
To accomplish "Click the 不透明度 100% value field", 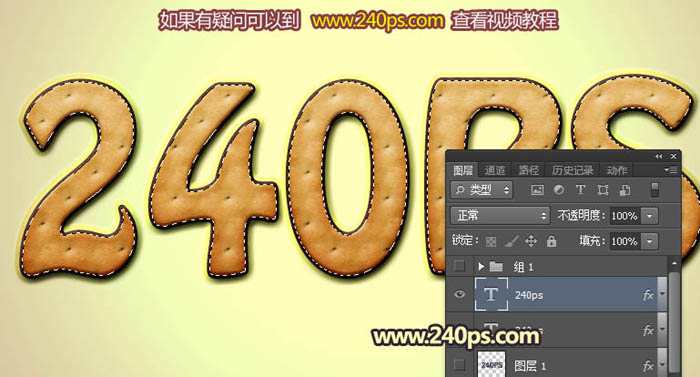I will click(625, 216).
